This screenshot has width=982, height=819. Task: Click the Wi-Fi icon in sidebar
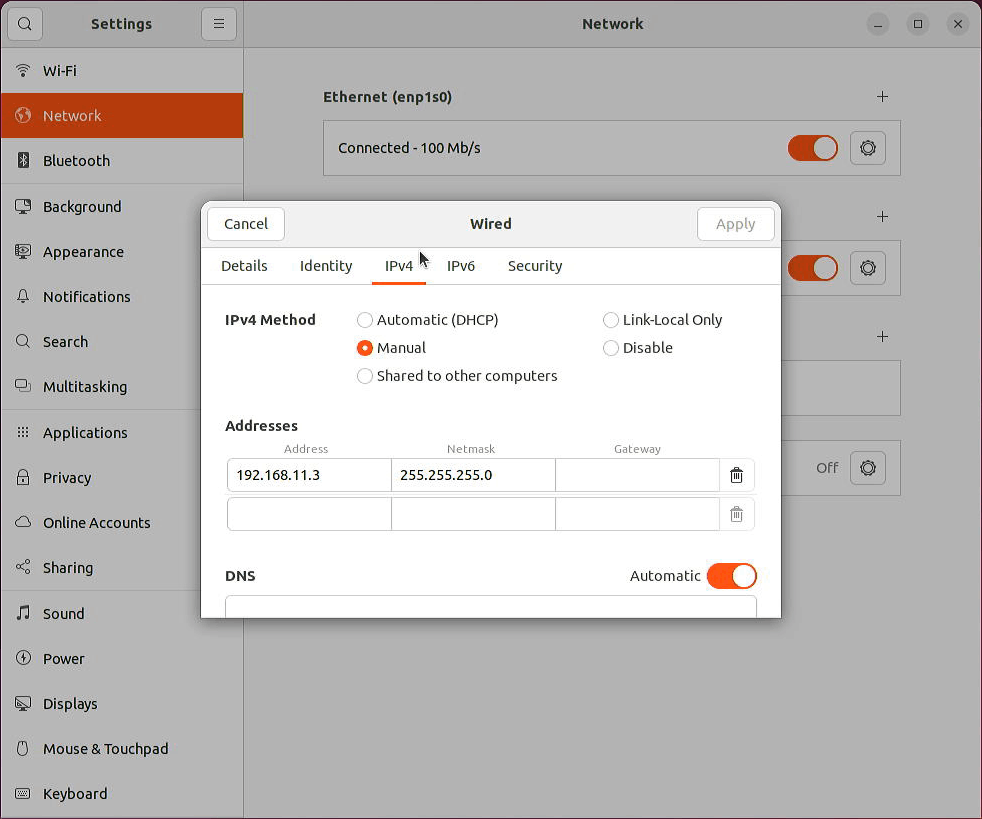point(23,70)
